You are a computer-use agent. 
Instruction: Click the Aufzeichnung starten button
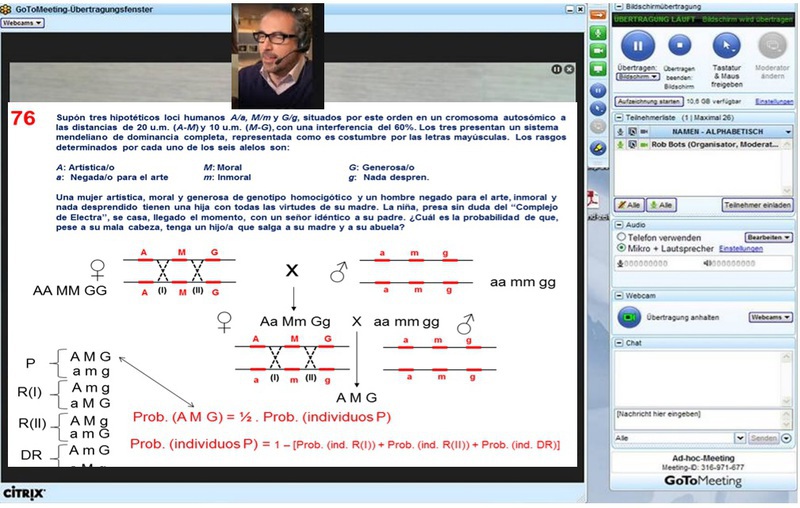pos(650,101)
